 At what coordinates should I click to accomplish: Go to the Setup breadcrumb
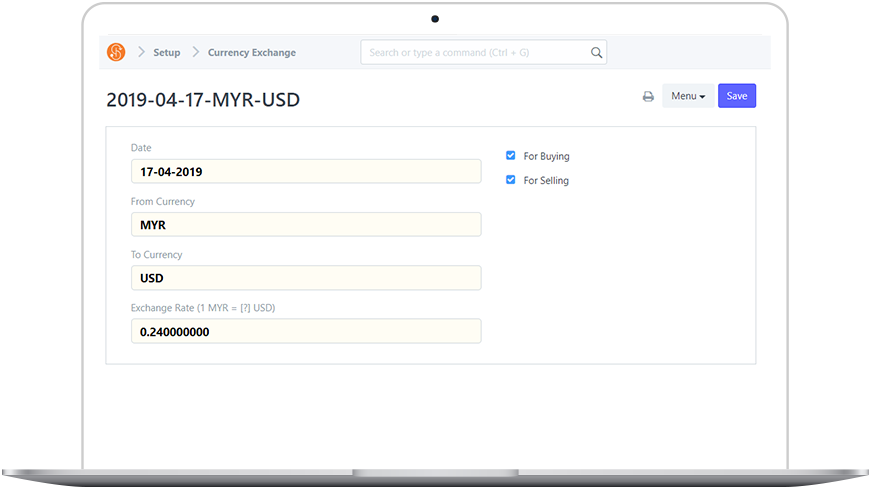point(167,52)
